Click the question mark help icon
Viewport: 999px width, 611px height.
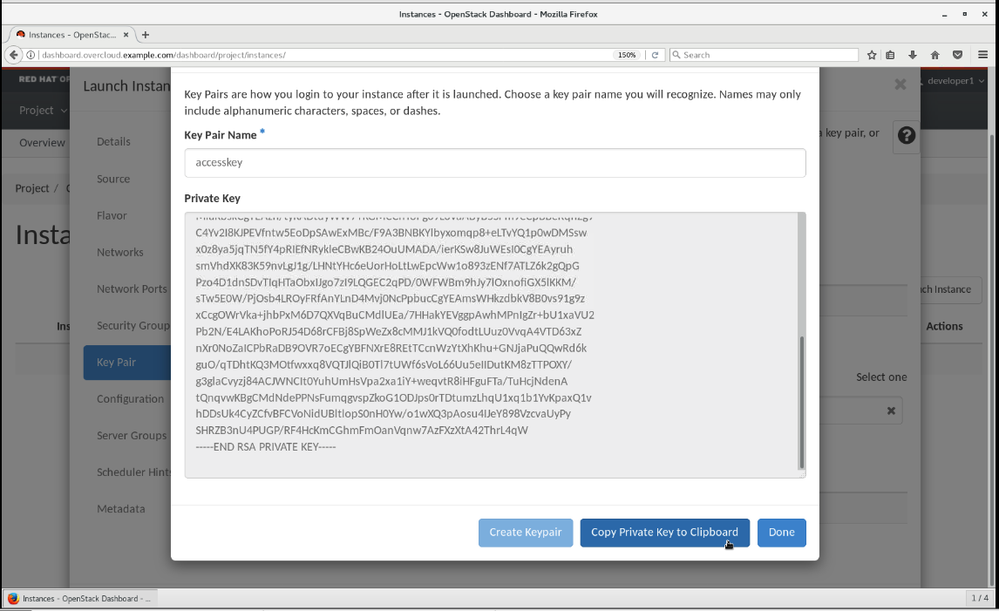point(906,135)
